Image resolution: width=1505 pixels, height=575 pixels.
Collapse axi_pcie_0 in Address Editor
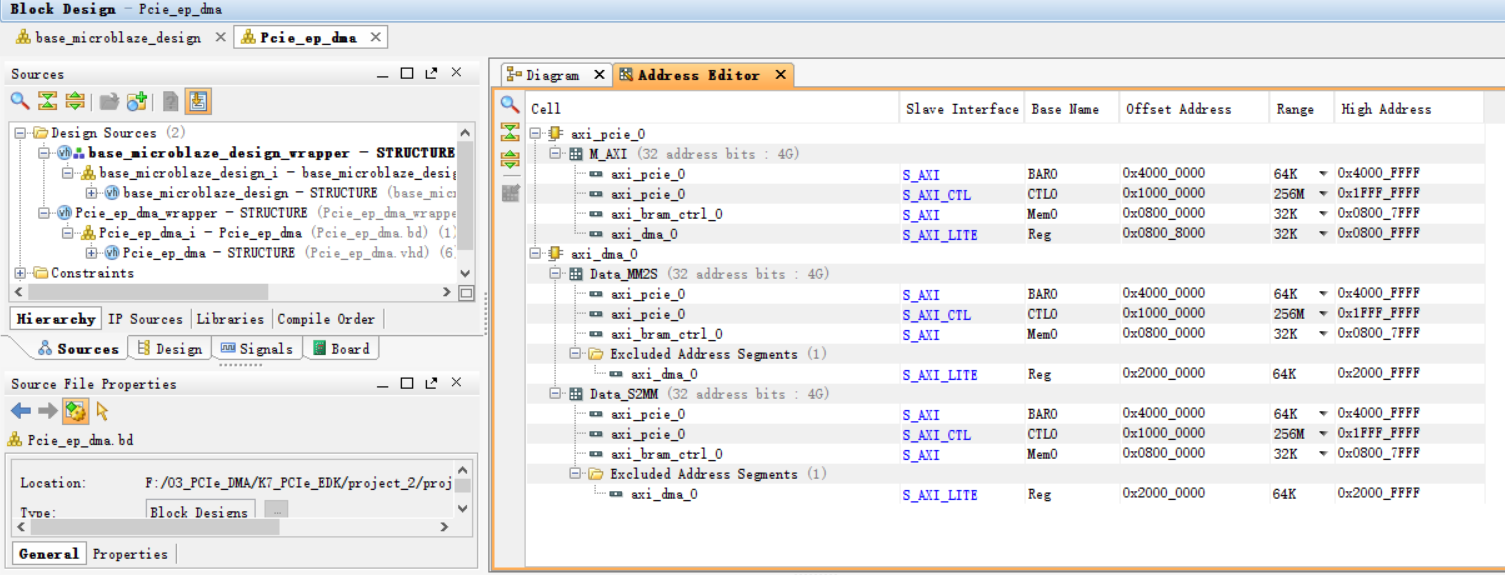535,134
